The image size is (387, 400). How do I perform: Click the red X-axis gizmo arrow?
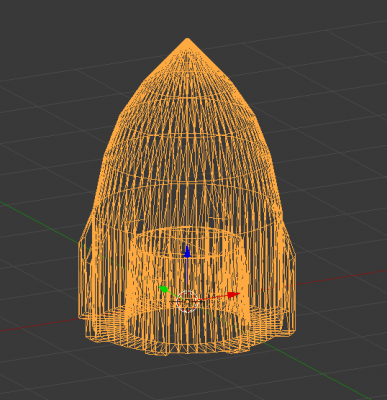pyautogui.click(x=233, y=295)
